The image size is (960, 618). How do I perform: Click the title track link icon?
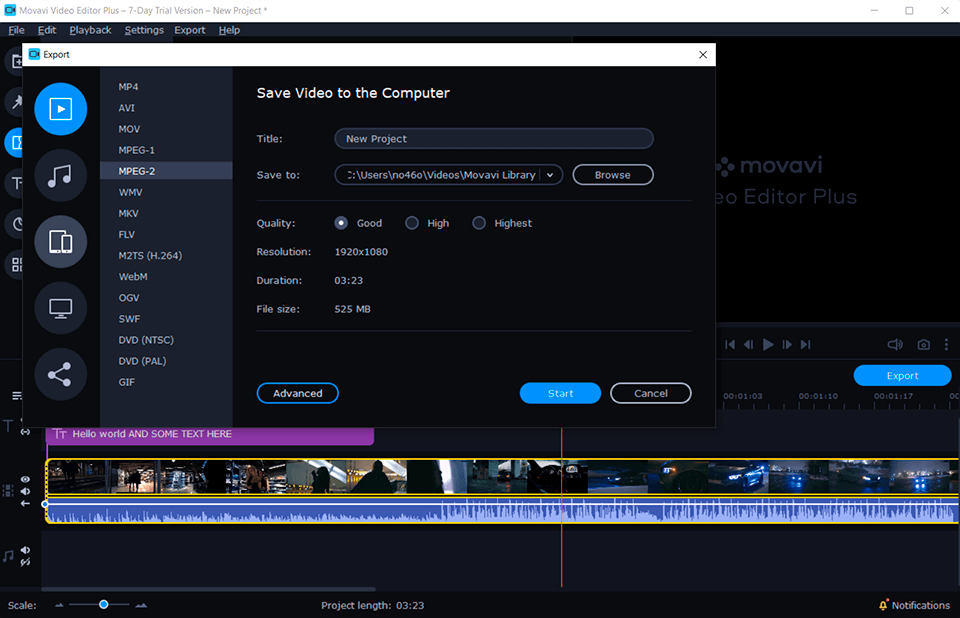pos(25,432)
